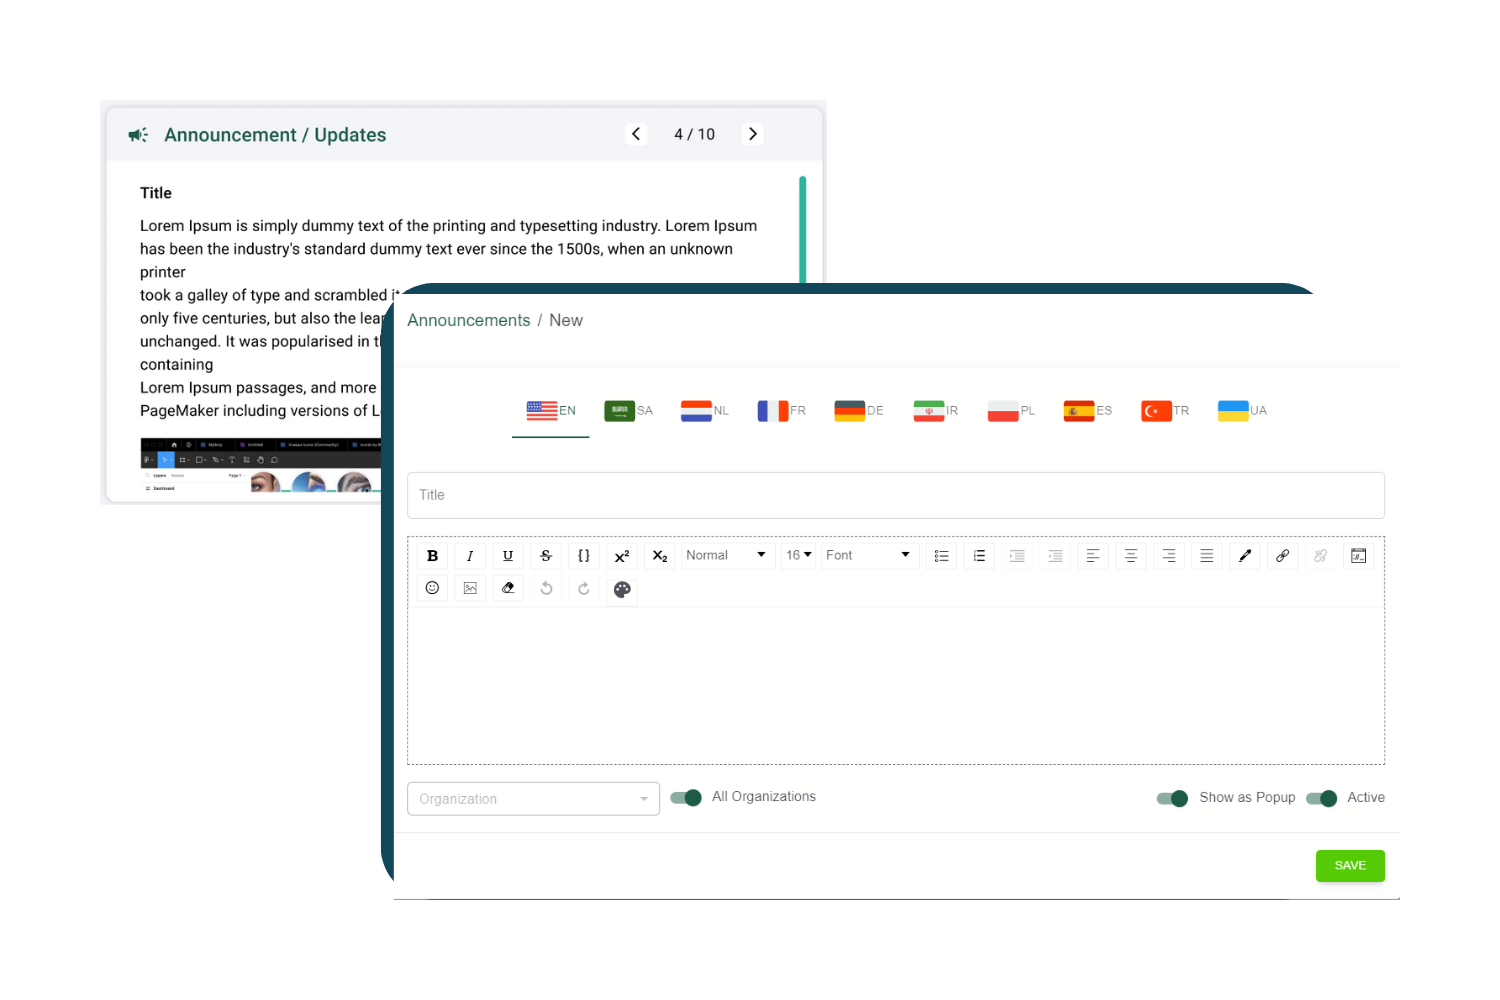Screen dimensions: 1500x1000
Task: Open the text color picker pen
Action: coord(1245,556)
